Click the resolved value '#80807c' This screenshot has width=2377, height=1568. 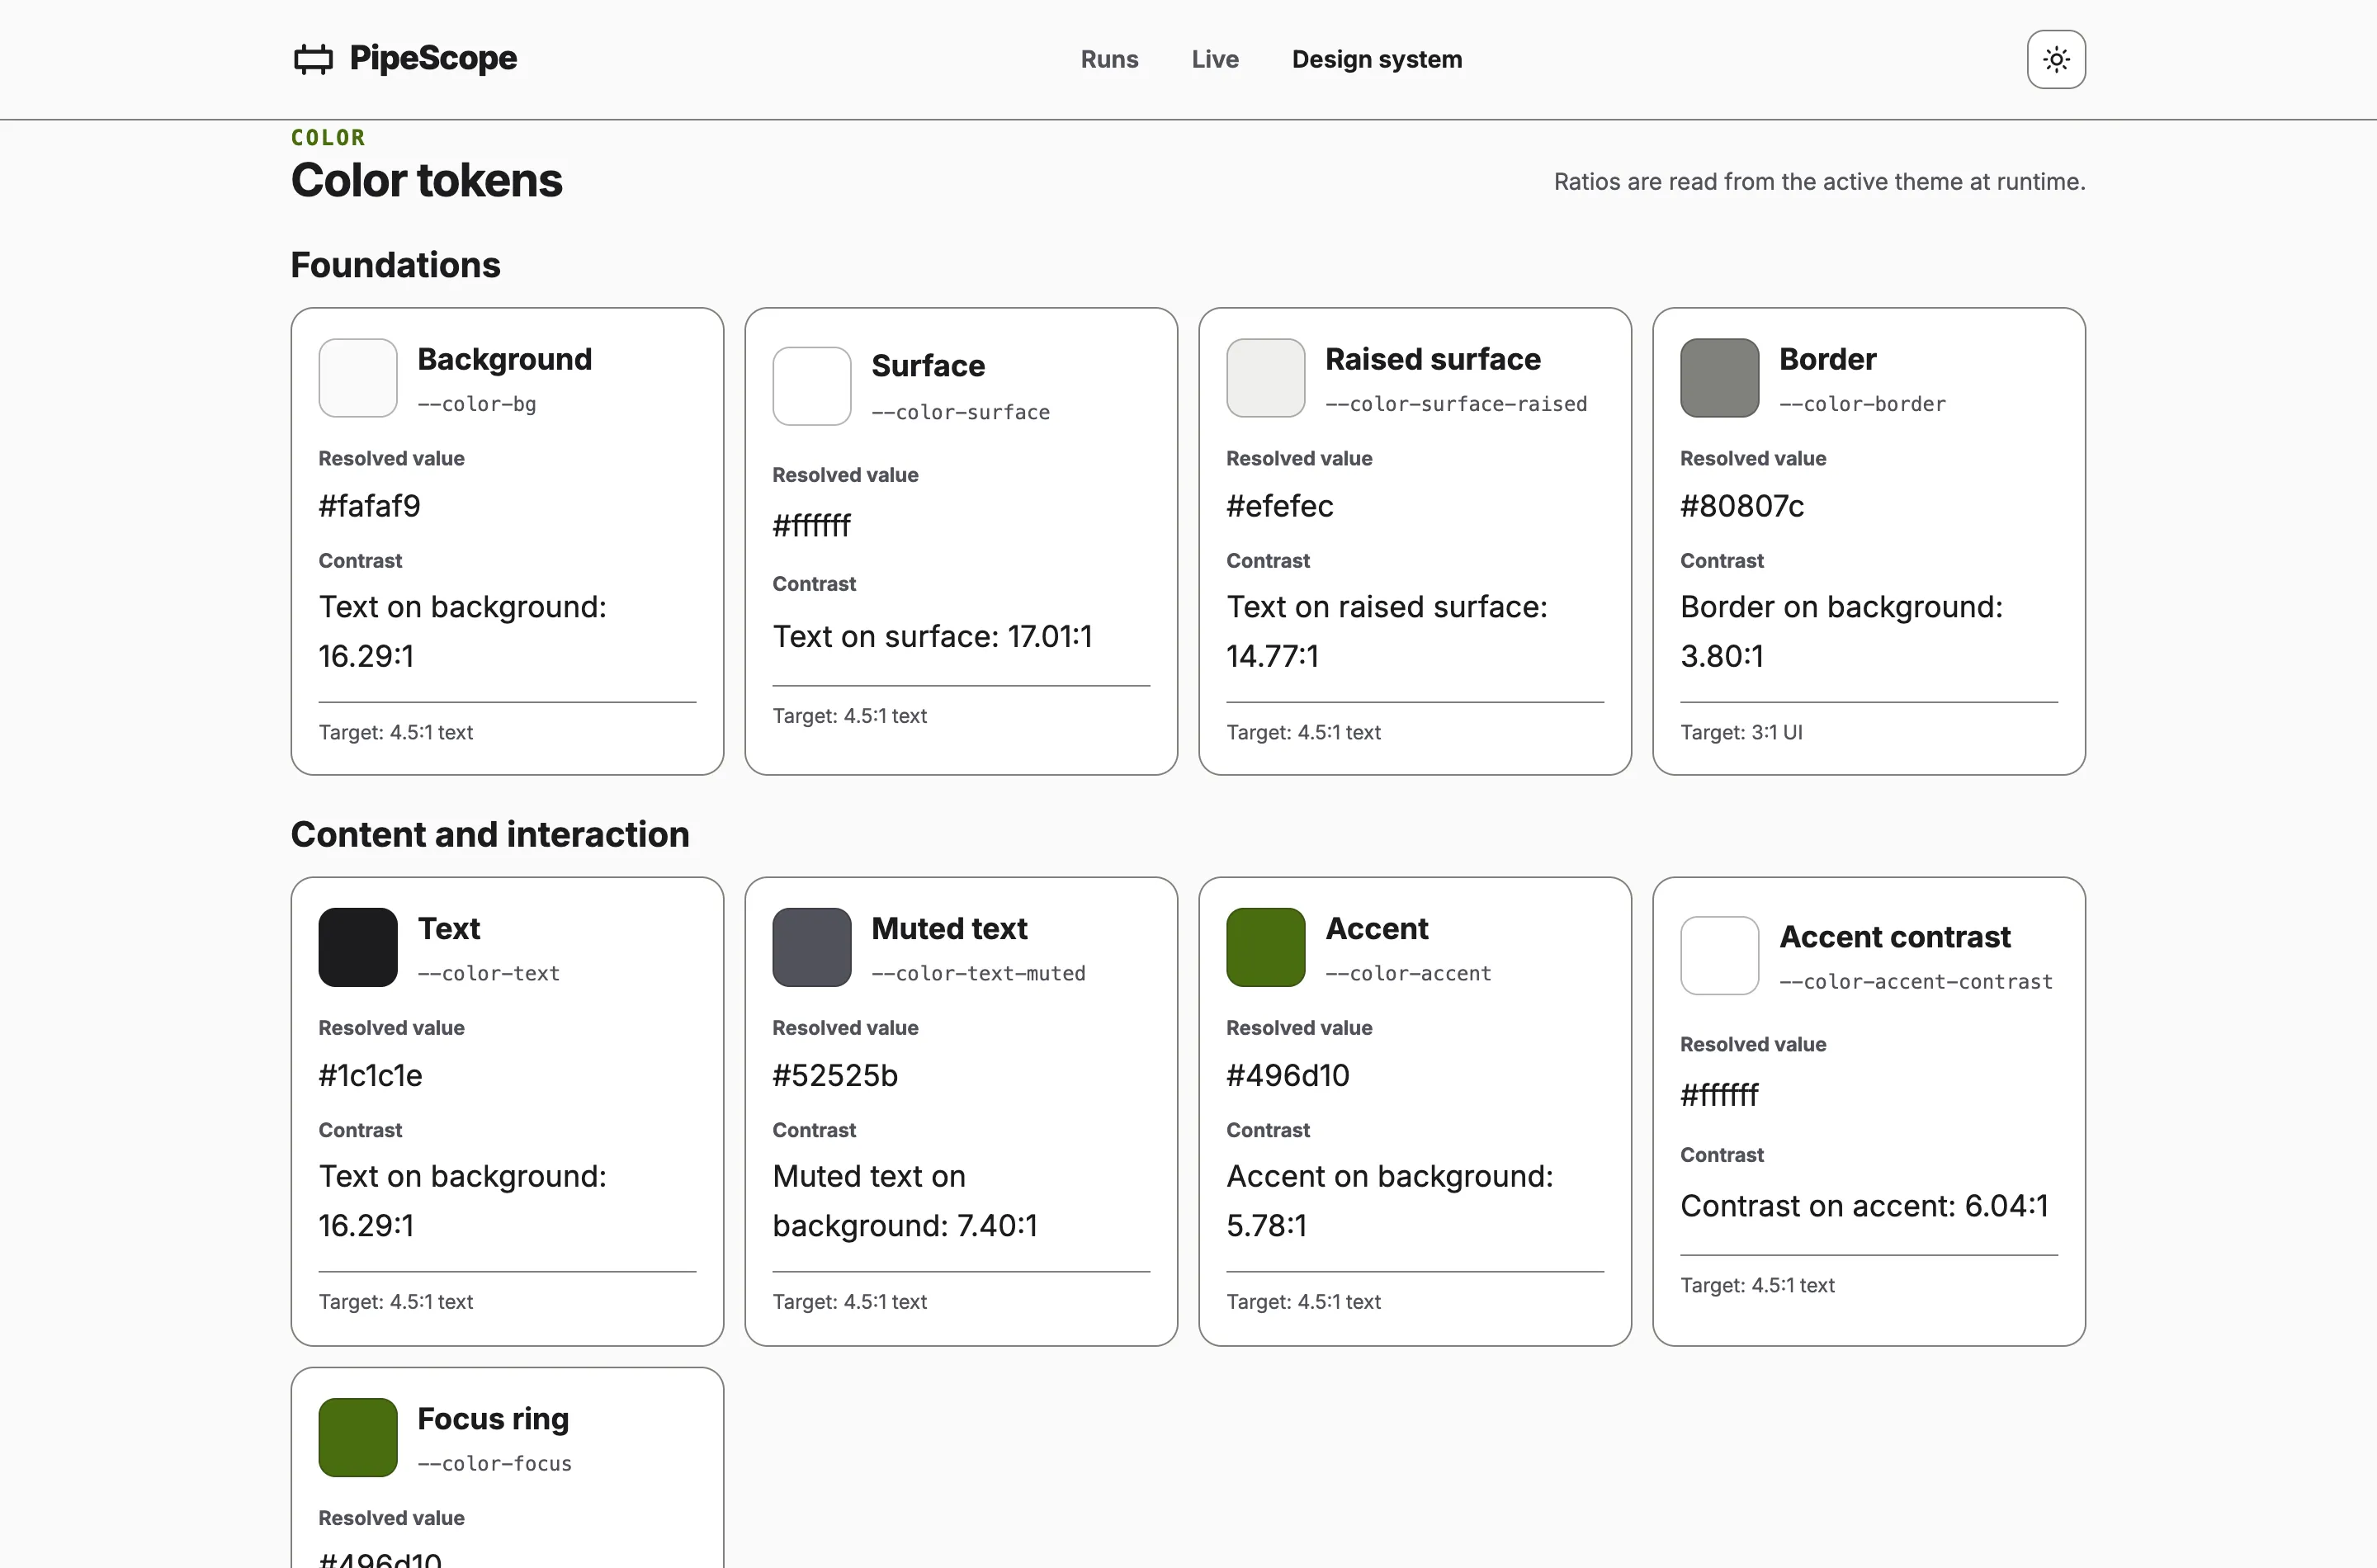coord(1742,506)
